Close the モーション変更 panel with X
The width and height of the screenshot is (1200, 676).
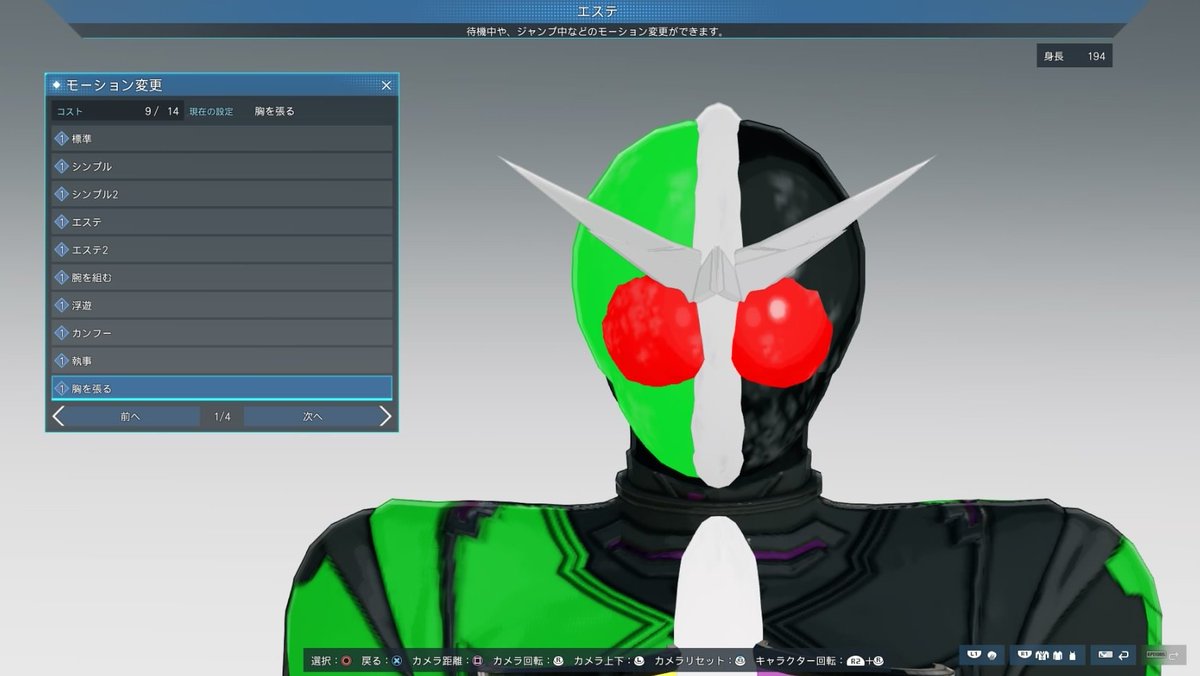pos(386,86)
